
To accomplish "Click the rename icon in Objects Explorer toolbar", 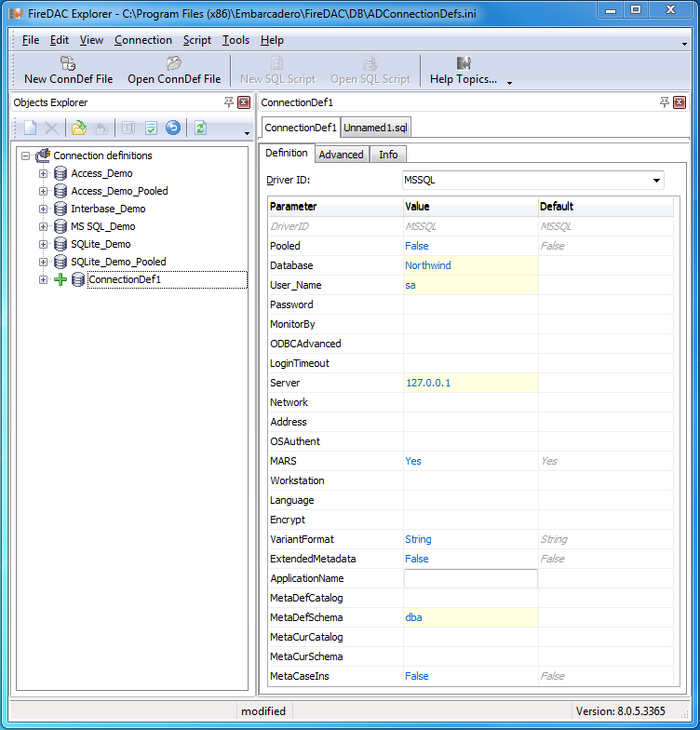I will click(128, 128).
